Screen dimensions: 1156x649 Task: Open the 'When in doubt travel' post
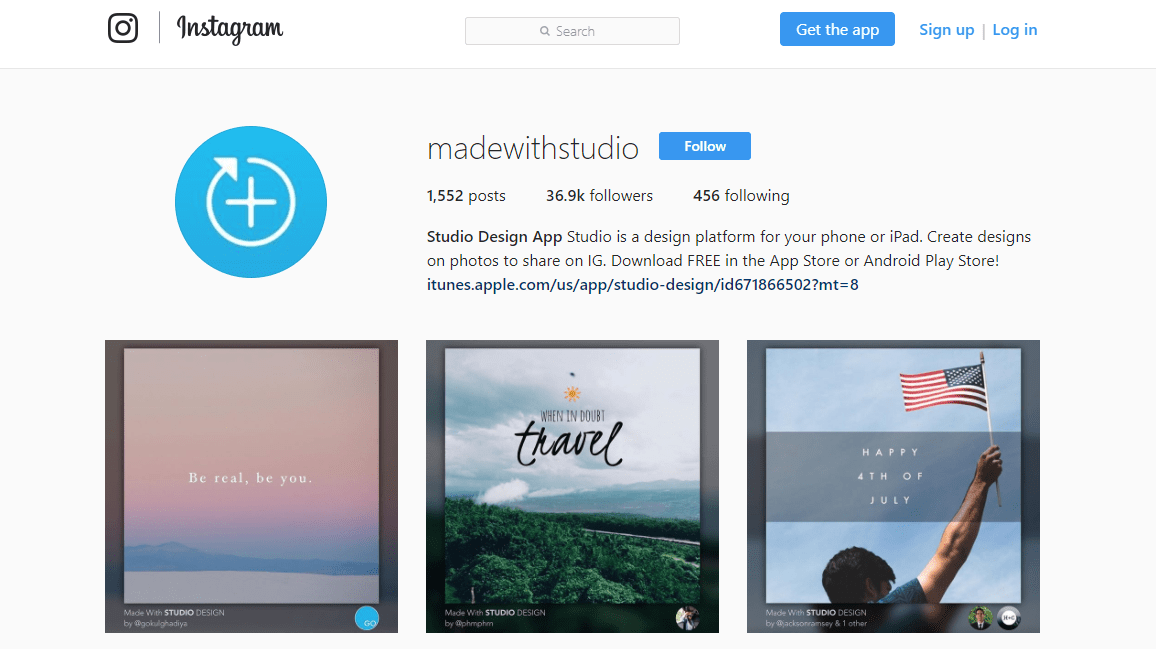point(572,486)
